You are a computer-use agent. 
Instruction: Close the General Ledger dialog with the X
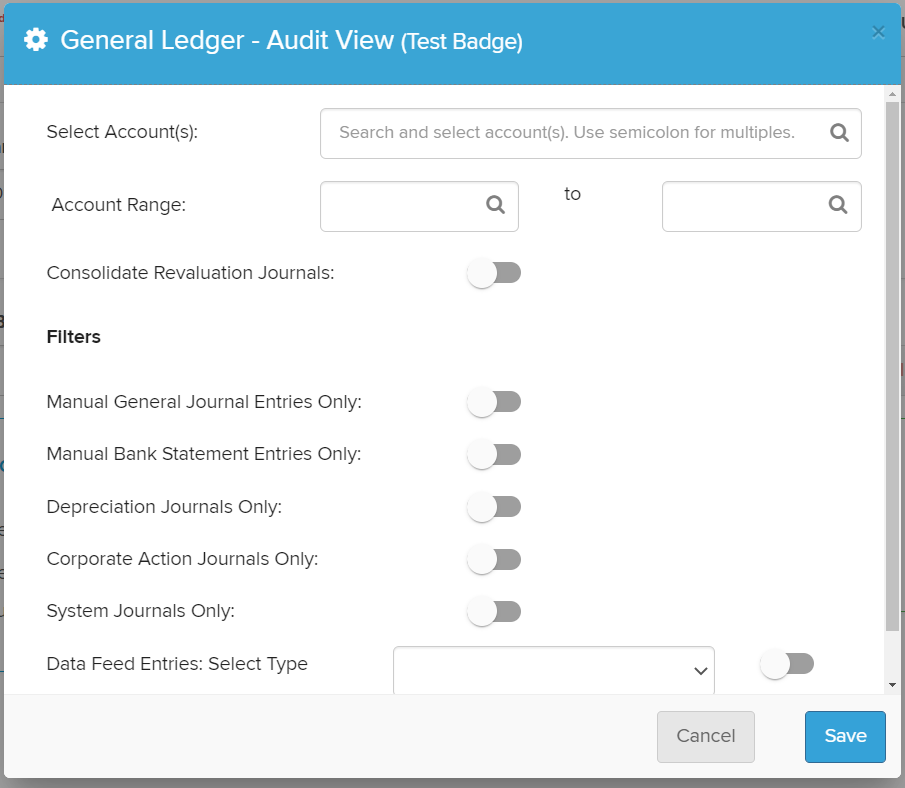coord(878,32)
